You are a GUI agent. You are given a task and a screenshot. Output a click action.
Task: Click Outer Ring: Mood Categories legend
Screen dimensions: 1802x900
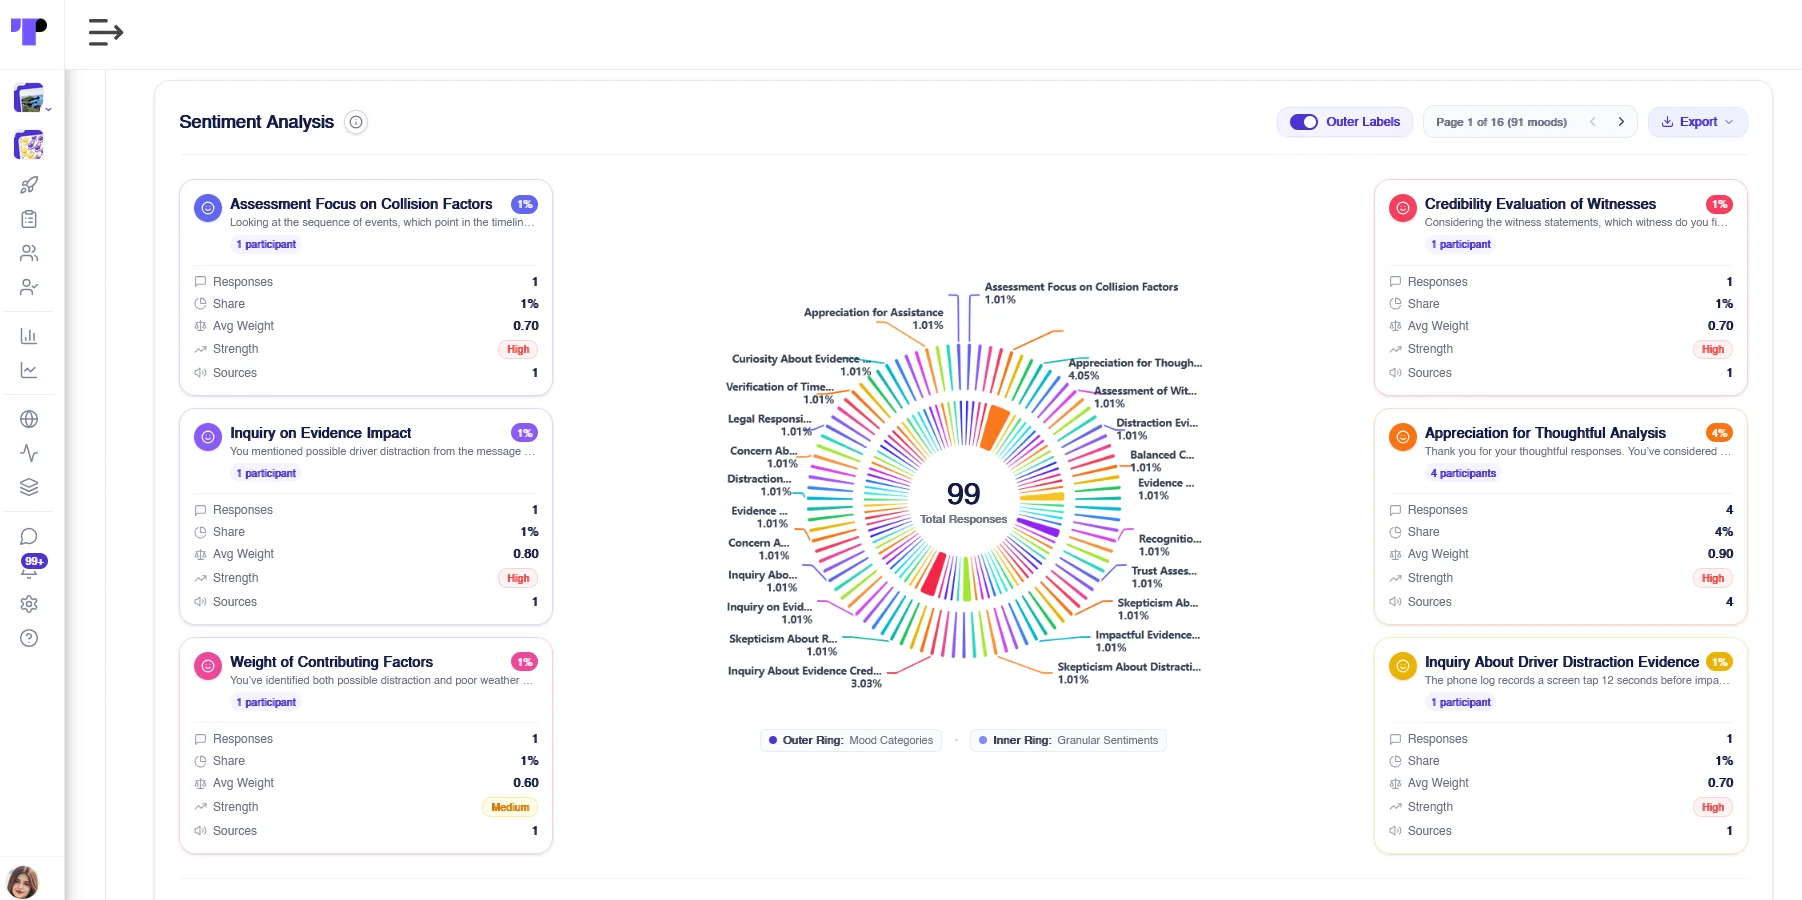851,741
